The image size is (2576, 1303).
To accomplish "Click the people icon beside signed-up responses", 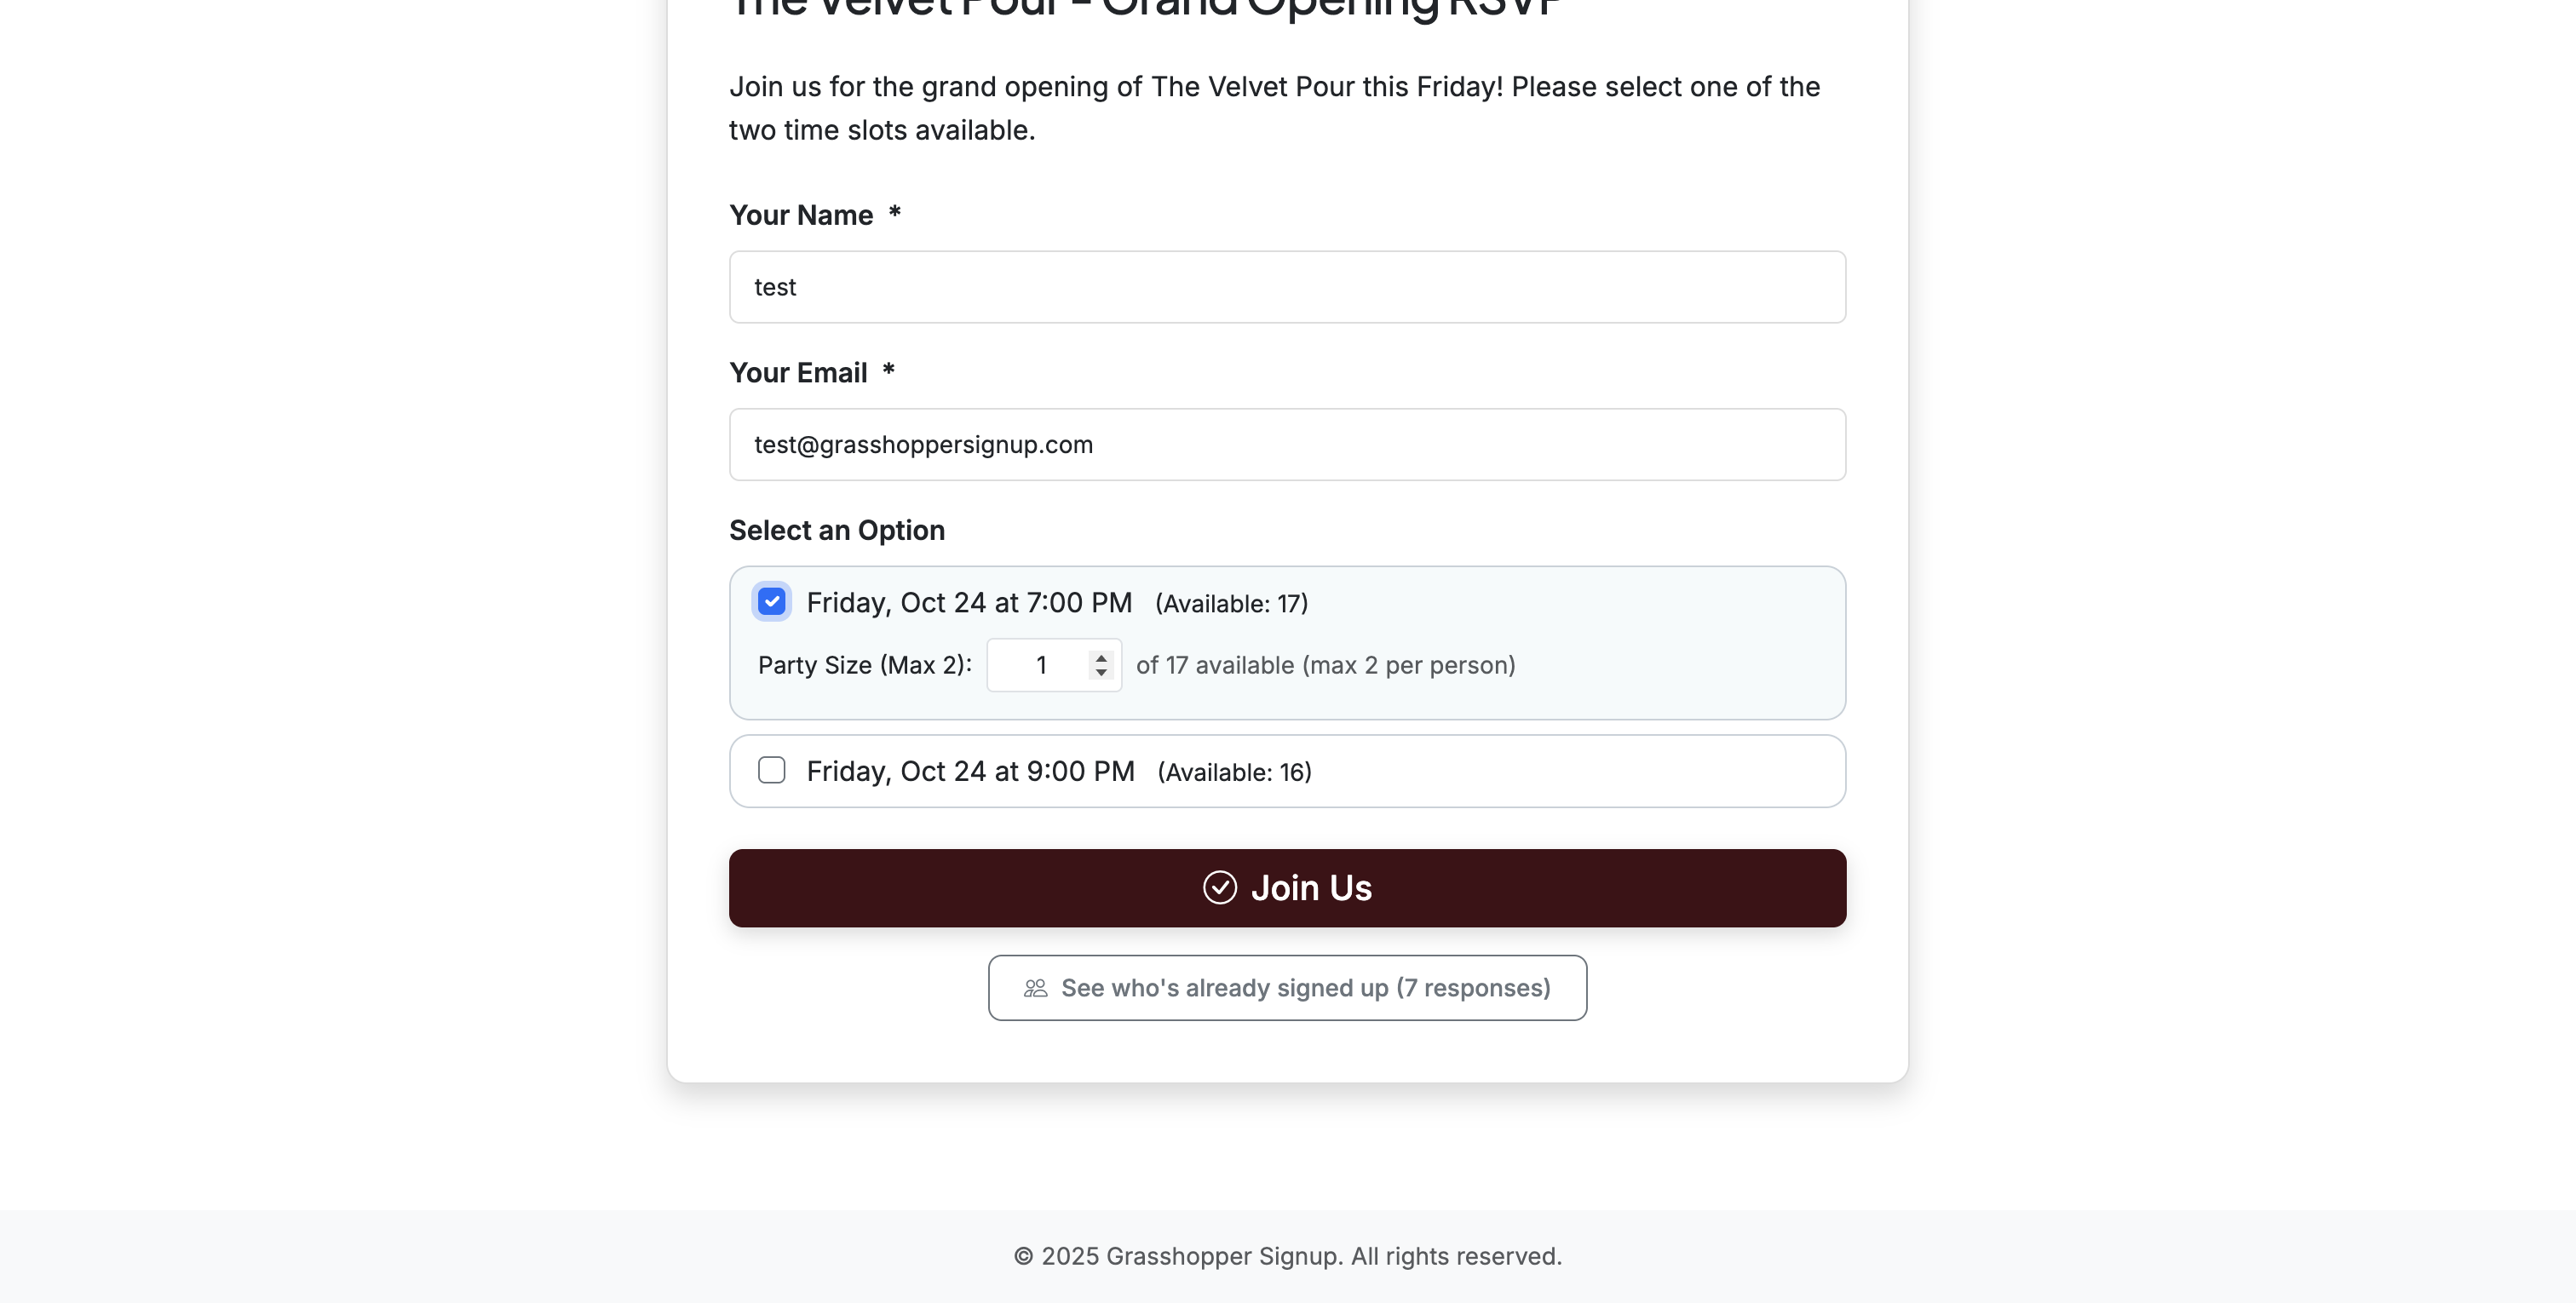I will [x=1035, y=988].
